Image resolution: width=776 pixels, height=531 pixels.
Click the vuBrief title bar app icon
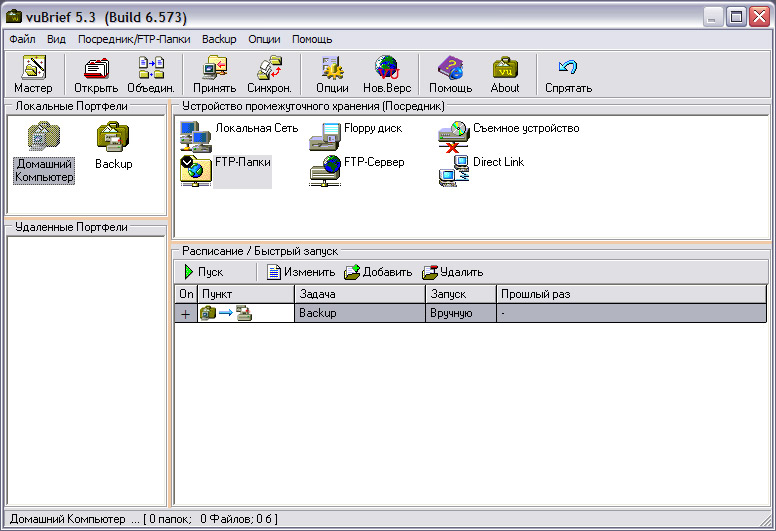point(14,17)
